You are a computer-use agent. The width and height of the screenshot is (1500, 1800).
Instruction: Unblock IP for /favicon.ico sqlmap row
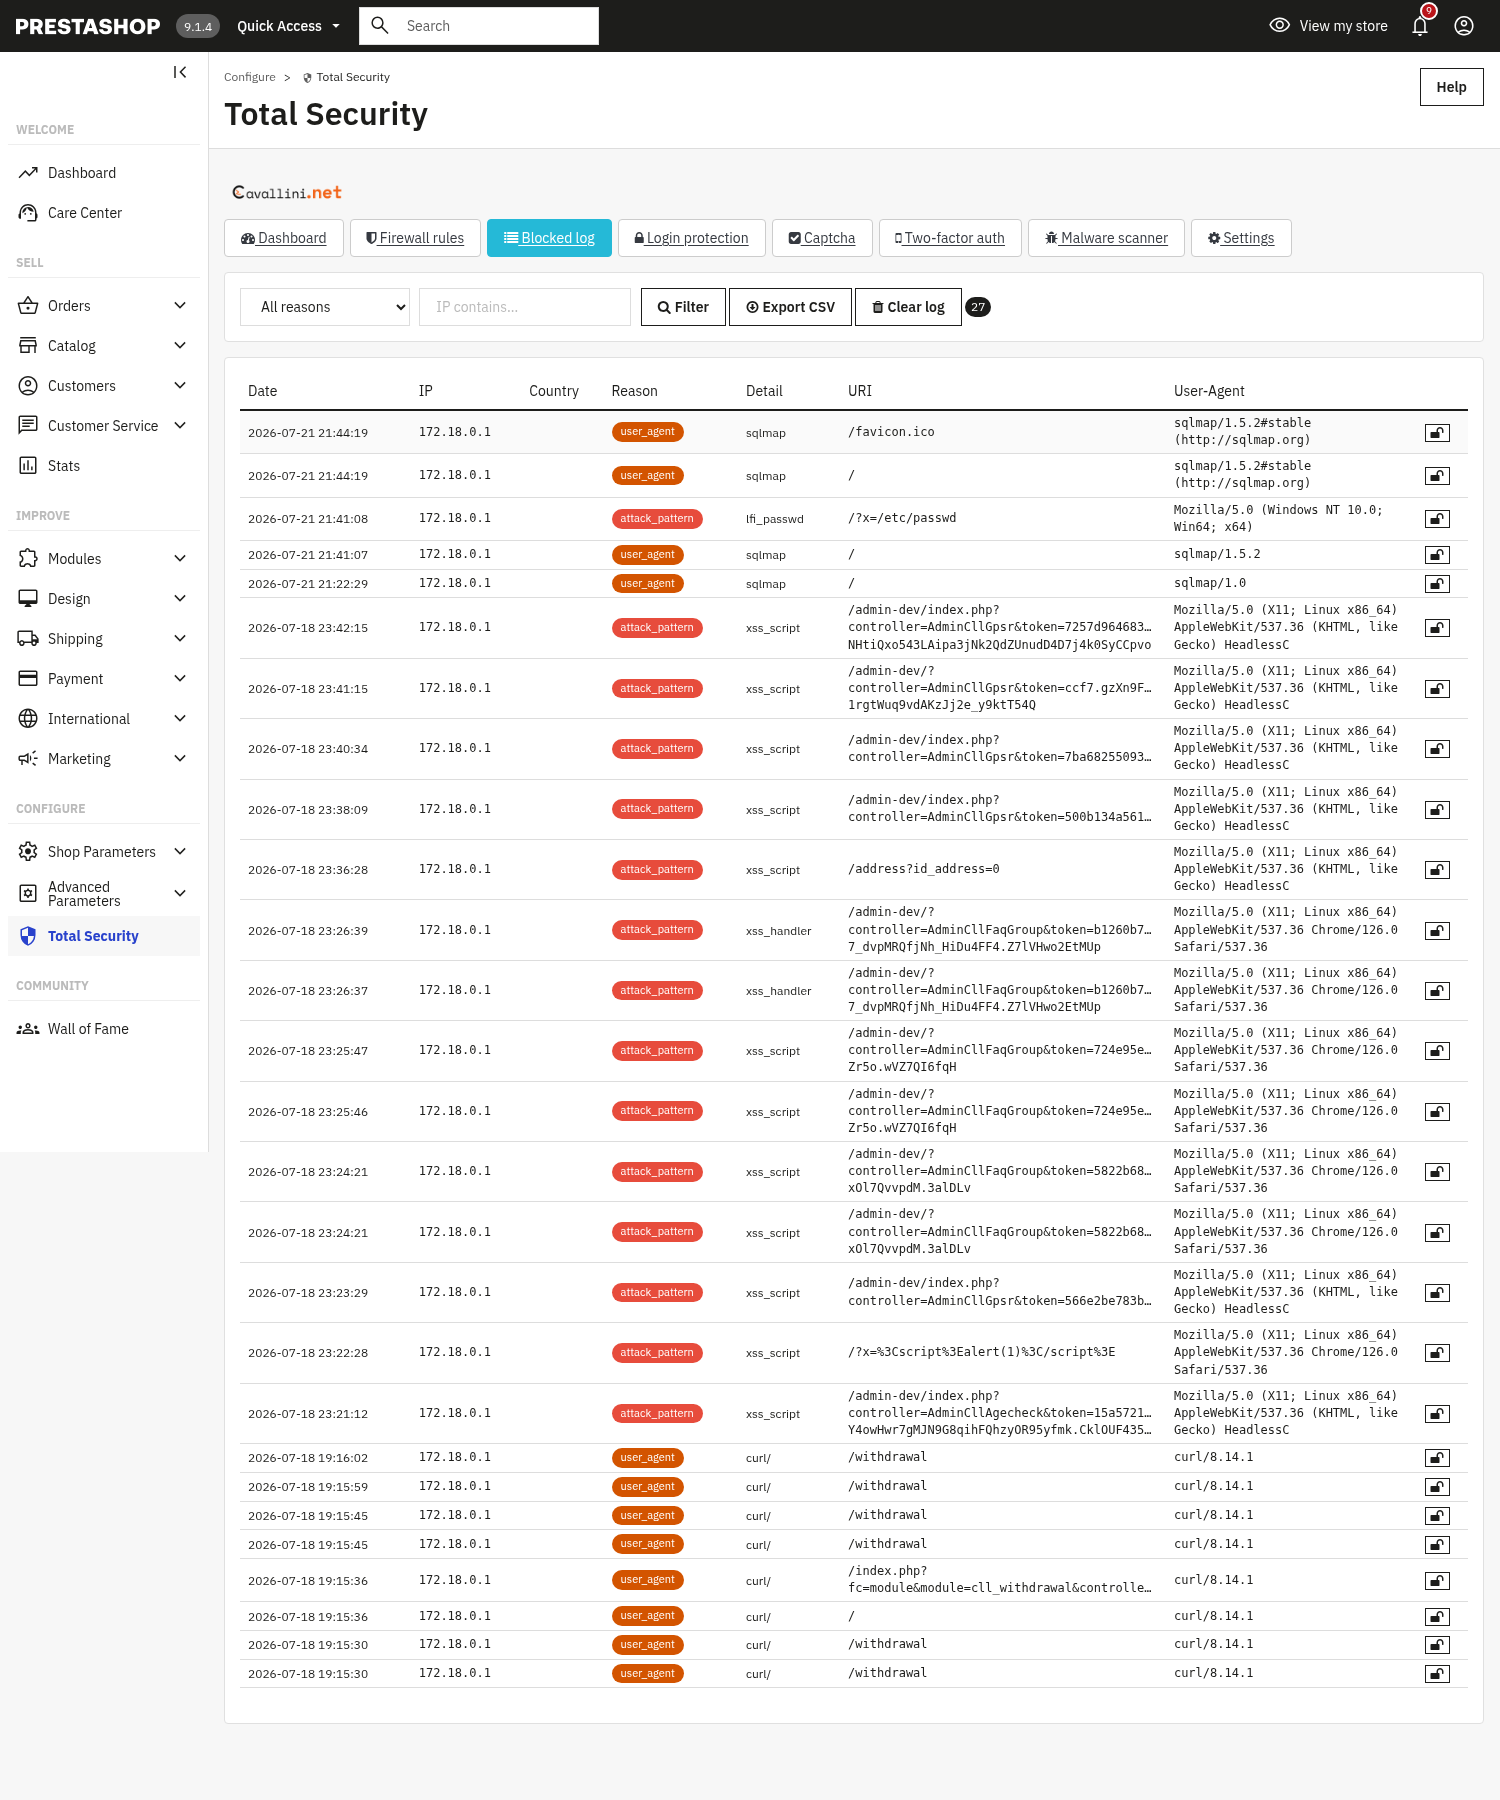[x=1437, y=433]
